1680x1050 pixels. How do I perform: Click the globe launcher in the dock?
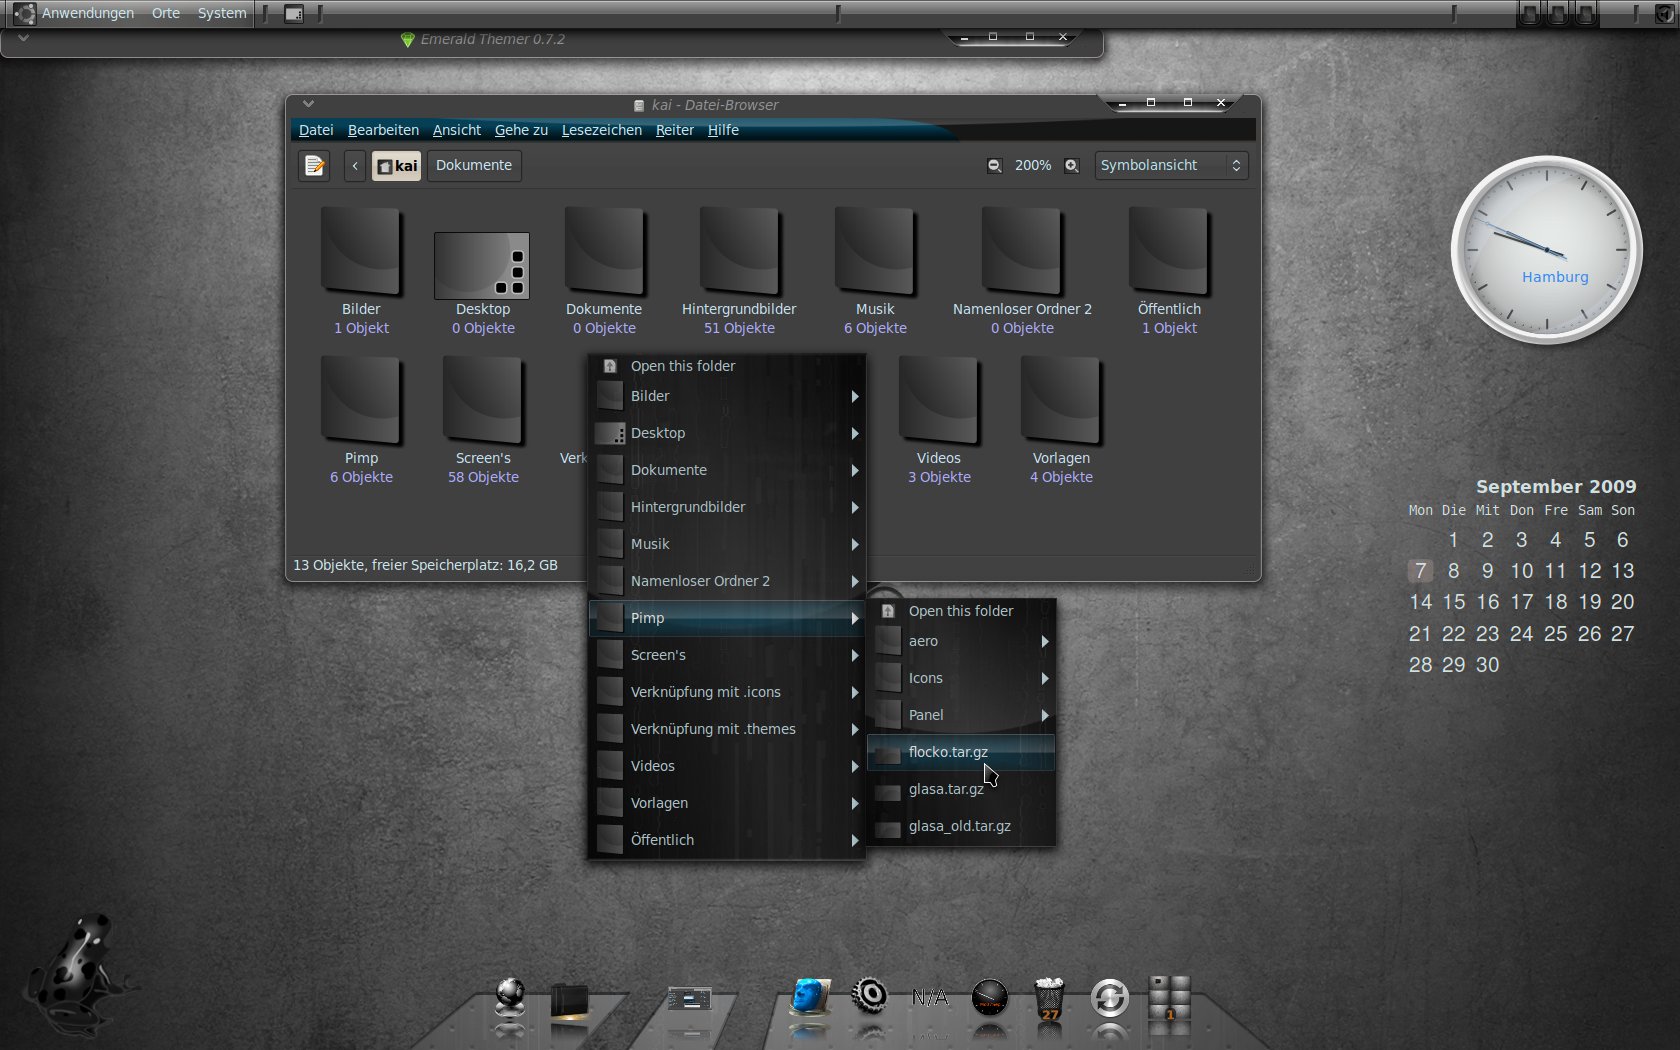click(510, 996)
